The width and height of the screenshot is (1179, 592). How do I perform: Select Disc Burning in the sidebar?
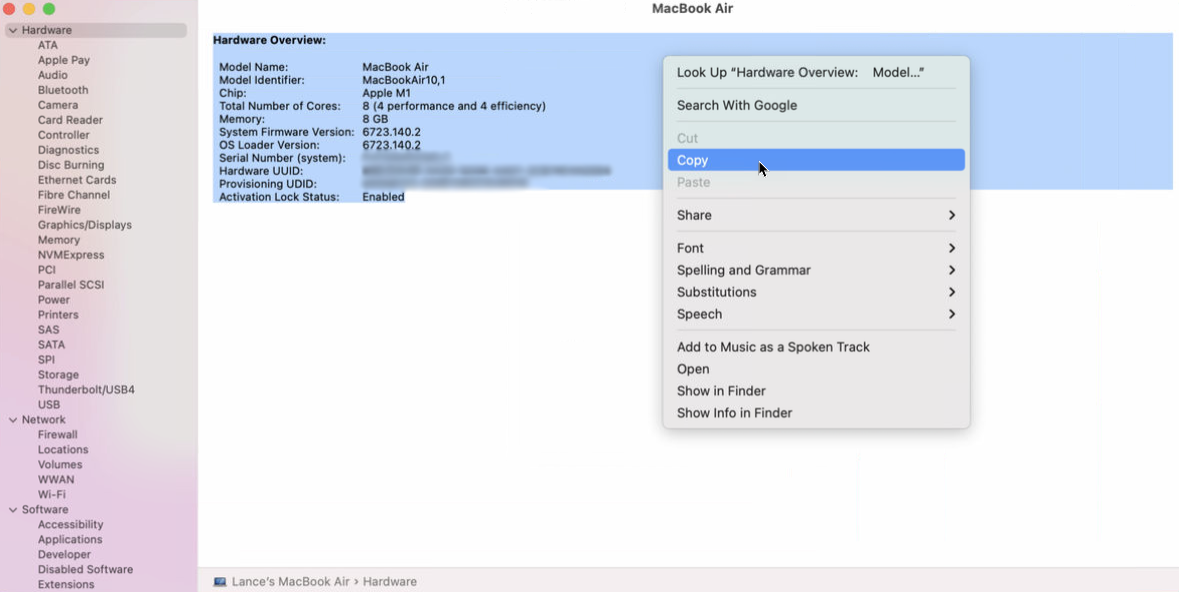click(x=71, y=165)
